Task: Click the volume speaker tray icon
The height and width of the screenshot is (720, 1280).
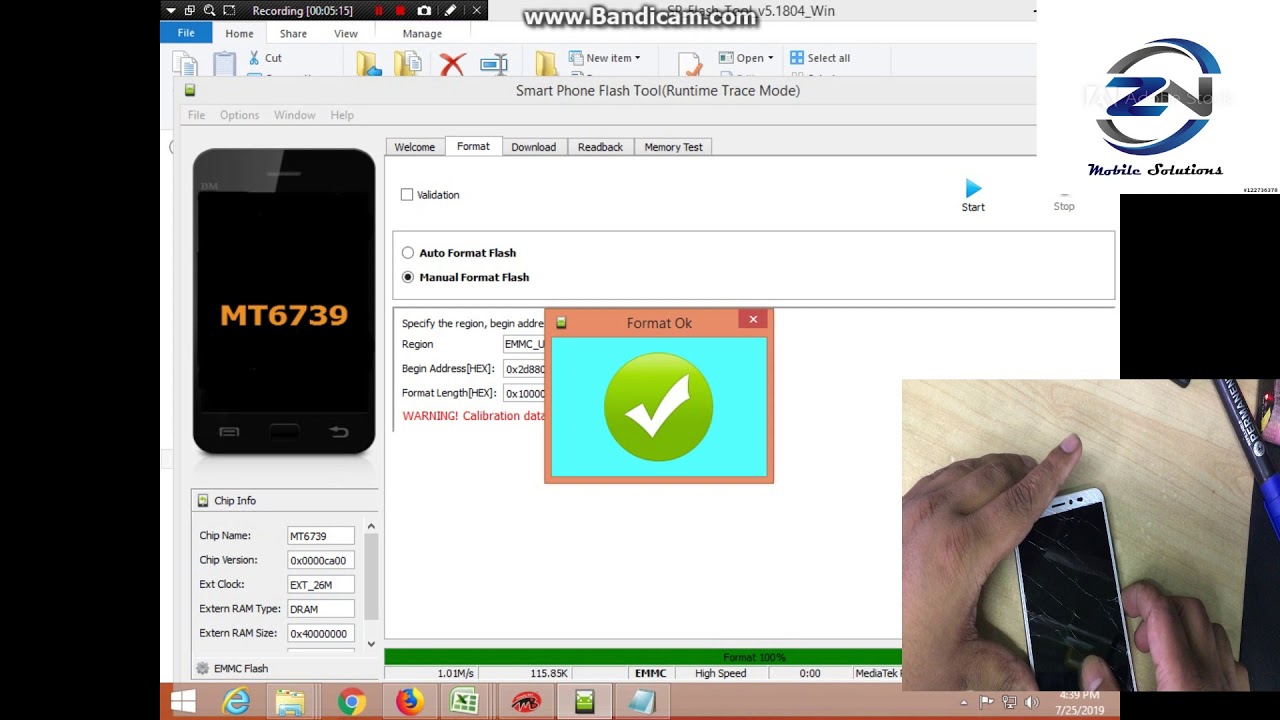Action: [1031, 703]
